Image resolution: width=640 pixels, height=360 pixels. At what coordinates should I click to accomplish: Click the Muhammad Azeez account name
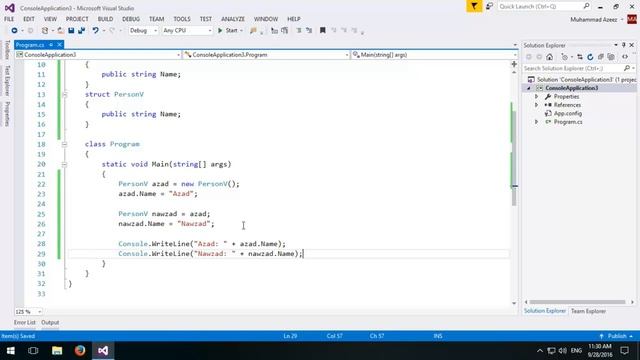pos(593,19)
